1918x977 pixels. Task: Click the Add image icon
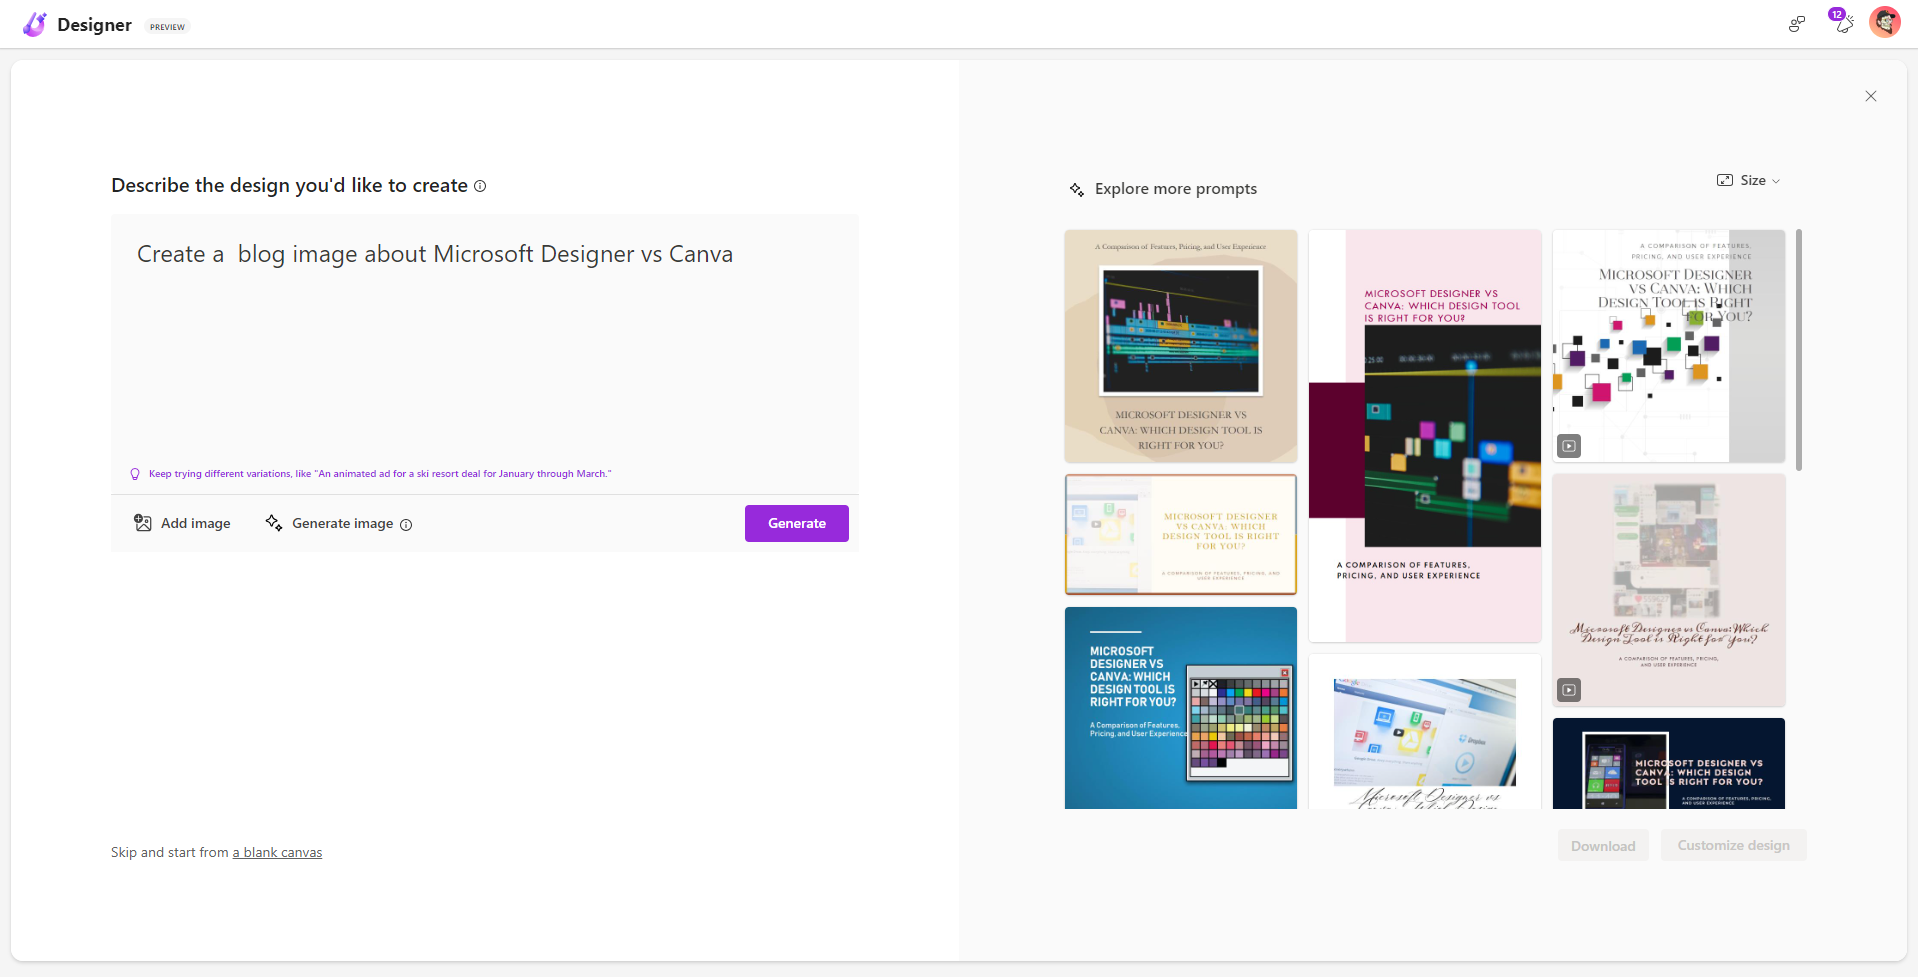[x=143, y=523]
